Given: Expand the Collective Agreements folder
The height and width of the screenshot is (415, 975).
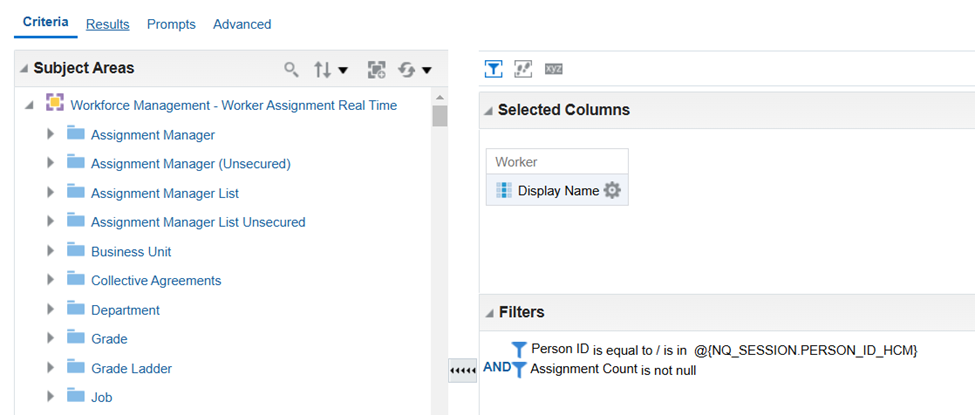Looking at the screenshot, I should [50, 280].
